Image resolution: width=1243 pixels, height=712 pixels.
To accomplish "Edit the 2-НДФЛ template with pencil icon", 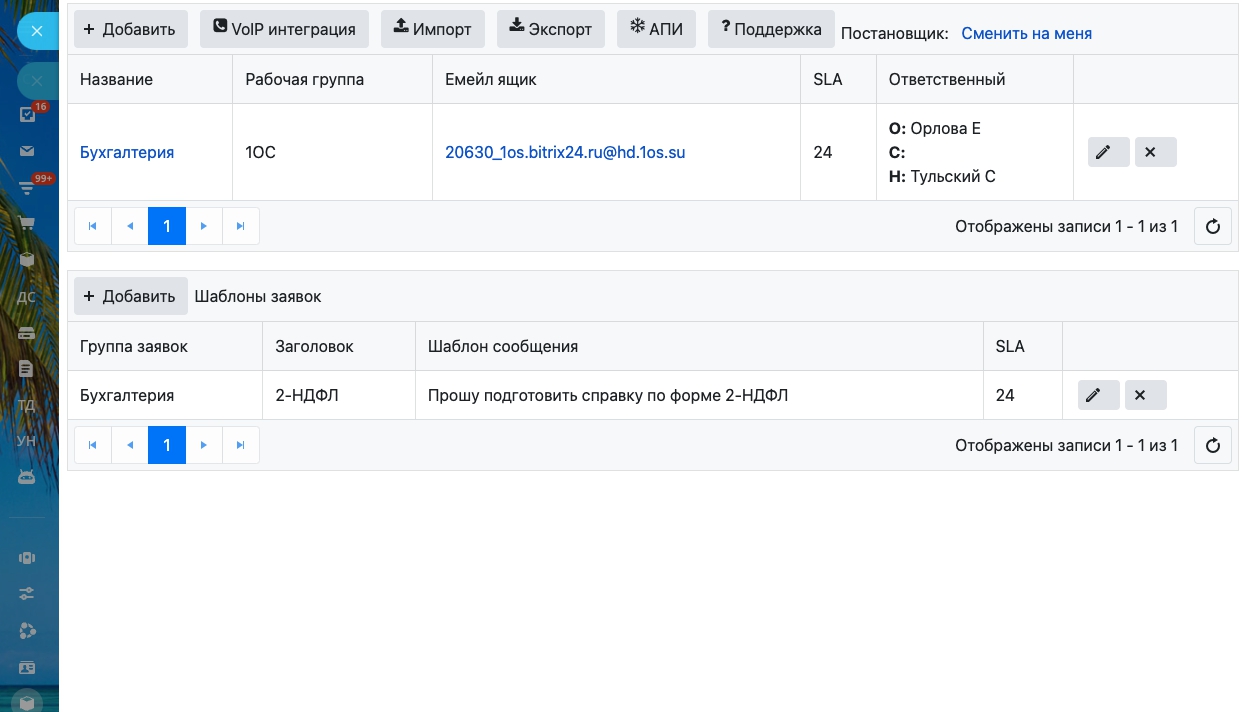I will tap(1098, 395).
